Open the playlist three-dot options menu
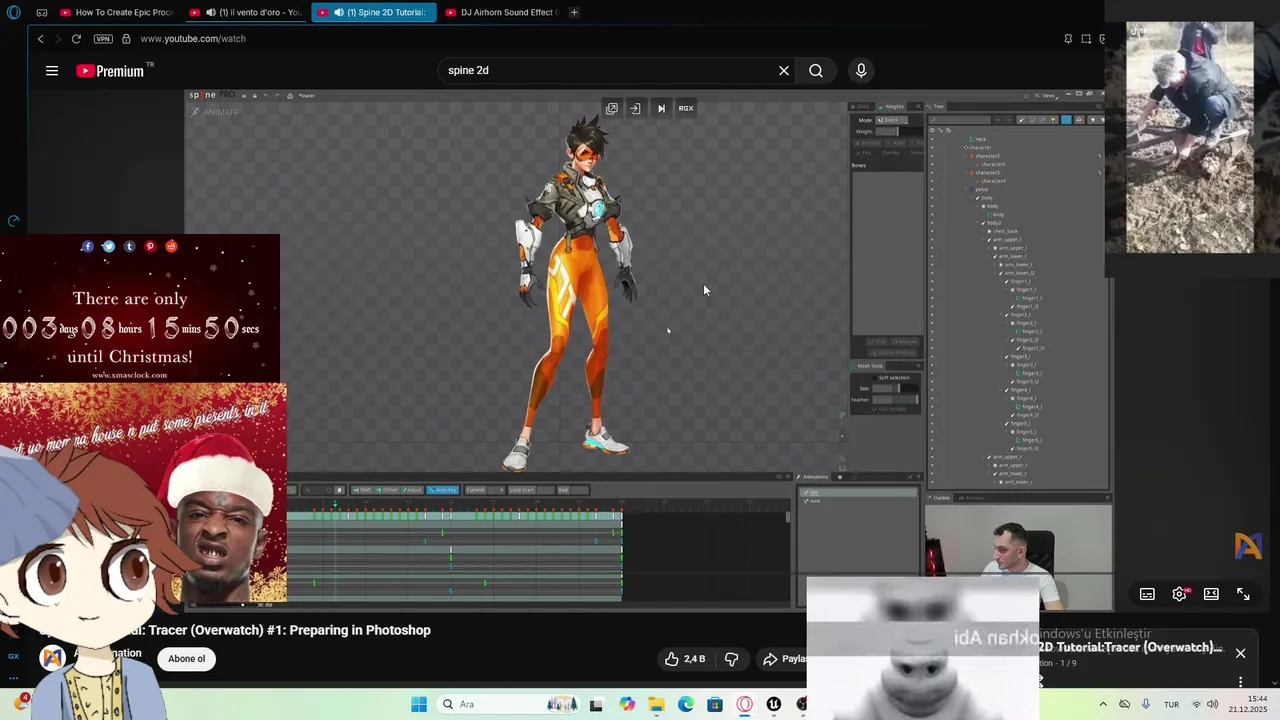This screenshot has height=720, width=1280. click(1240, 682)
